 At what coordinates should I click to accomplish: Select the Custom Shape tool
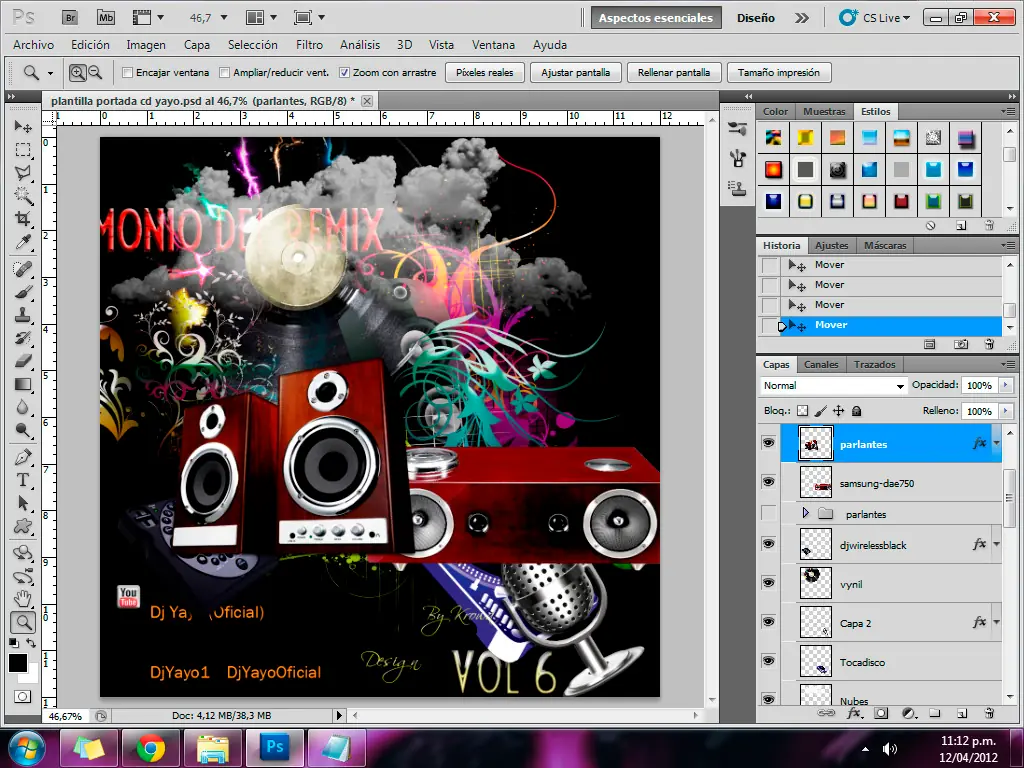(23, 526)
